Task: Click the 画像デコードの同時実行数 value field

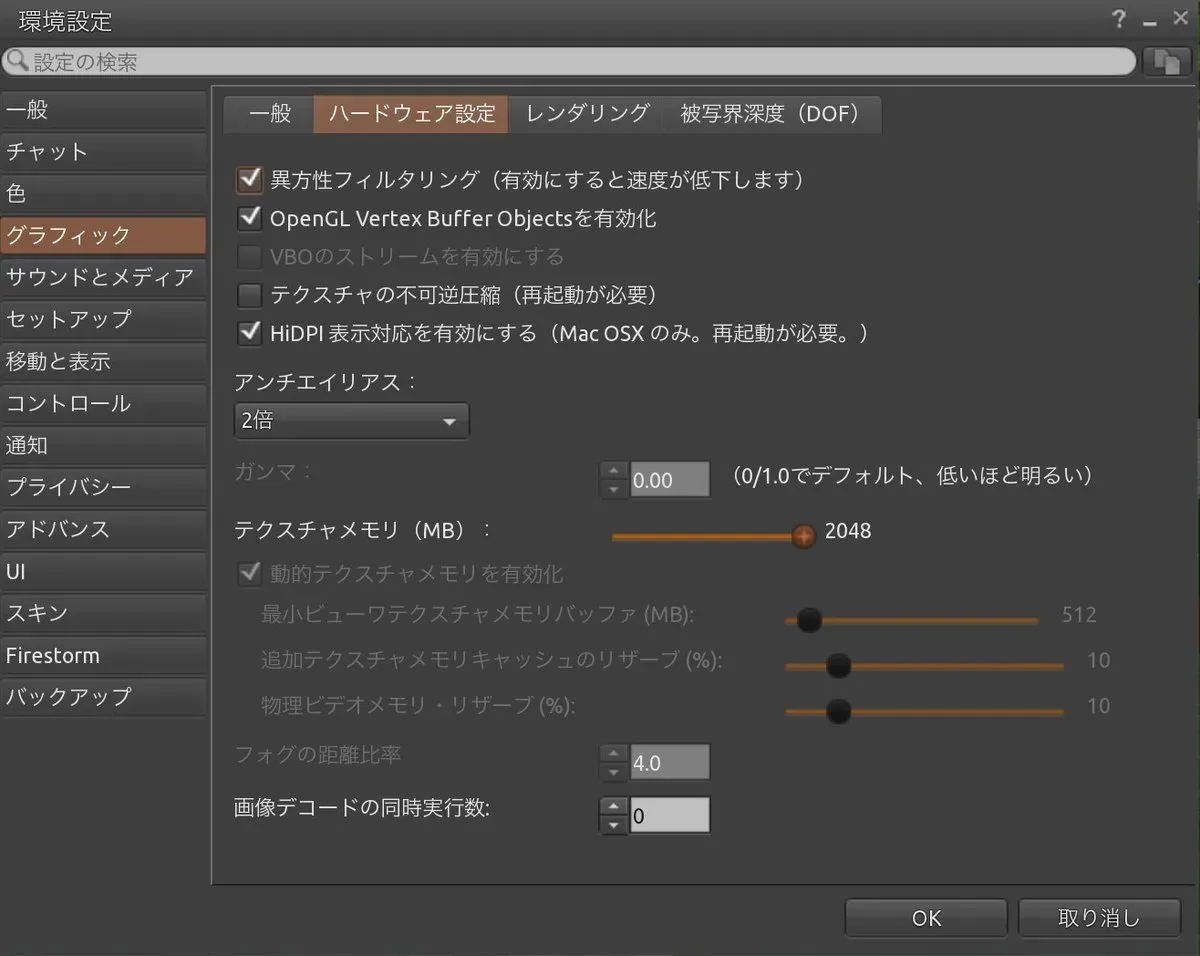Action: [669, 815]
